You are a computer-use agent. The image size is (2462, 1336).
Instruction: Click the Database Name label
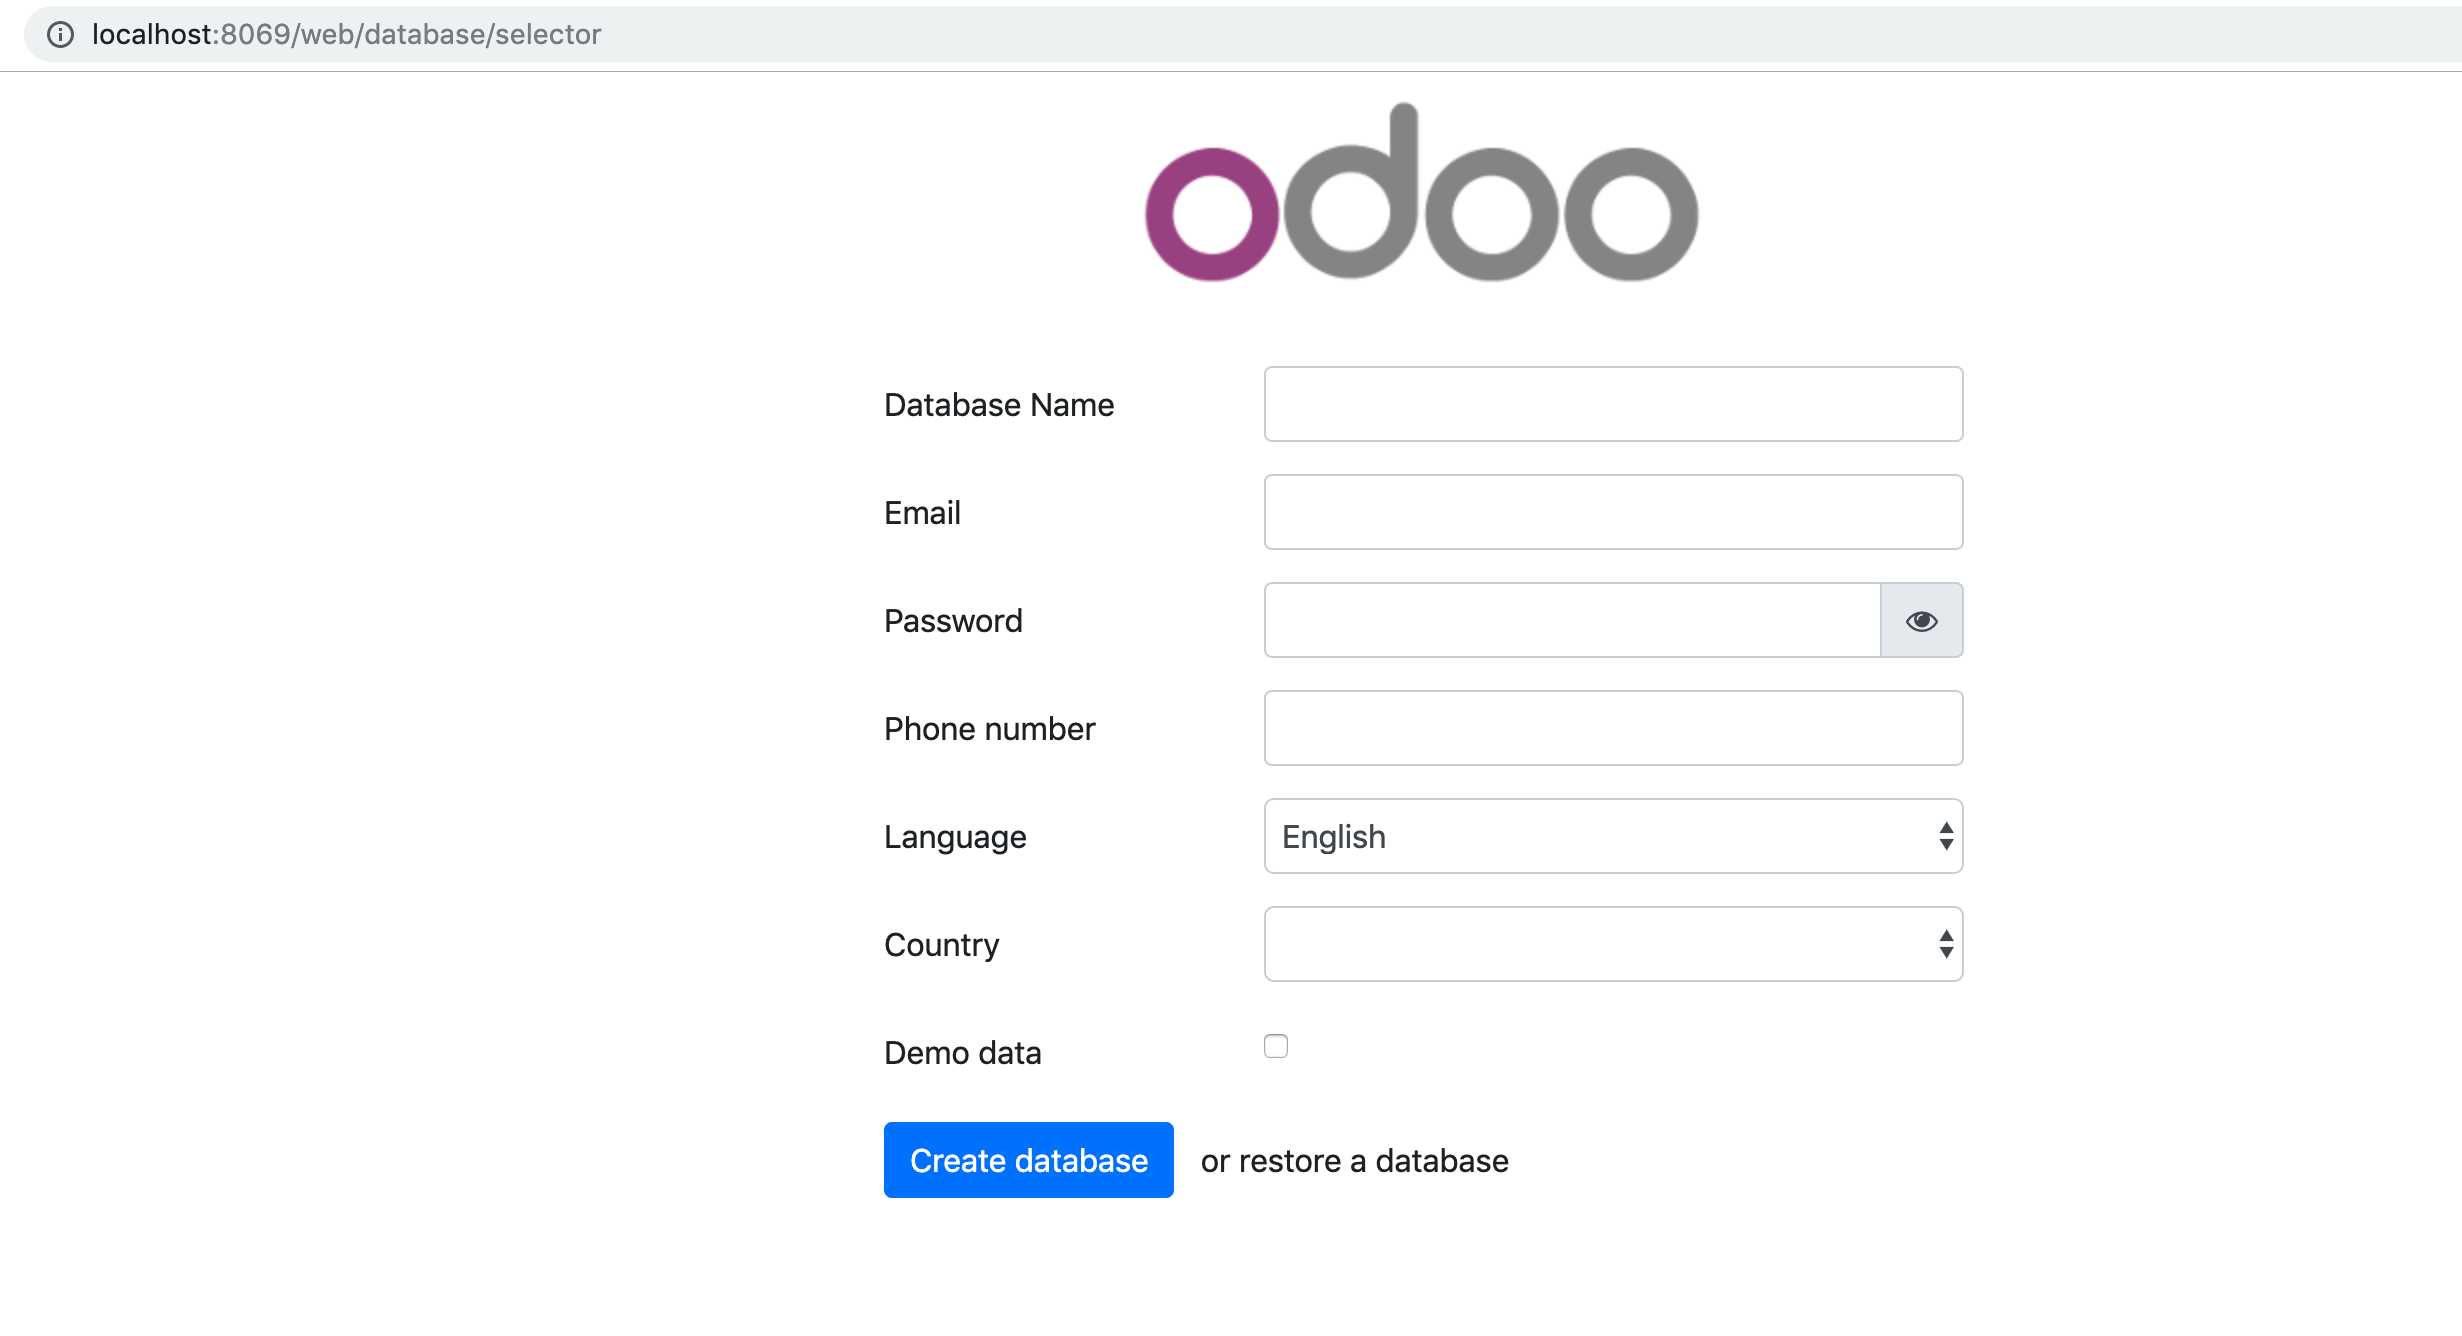pos(999,405)
